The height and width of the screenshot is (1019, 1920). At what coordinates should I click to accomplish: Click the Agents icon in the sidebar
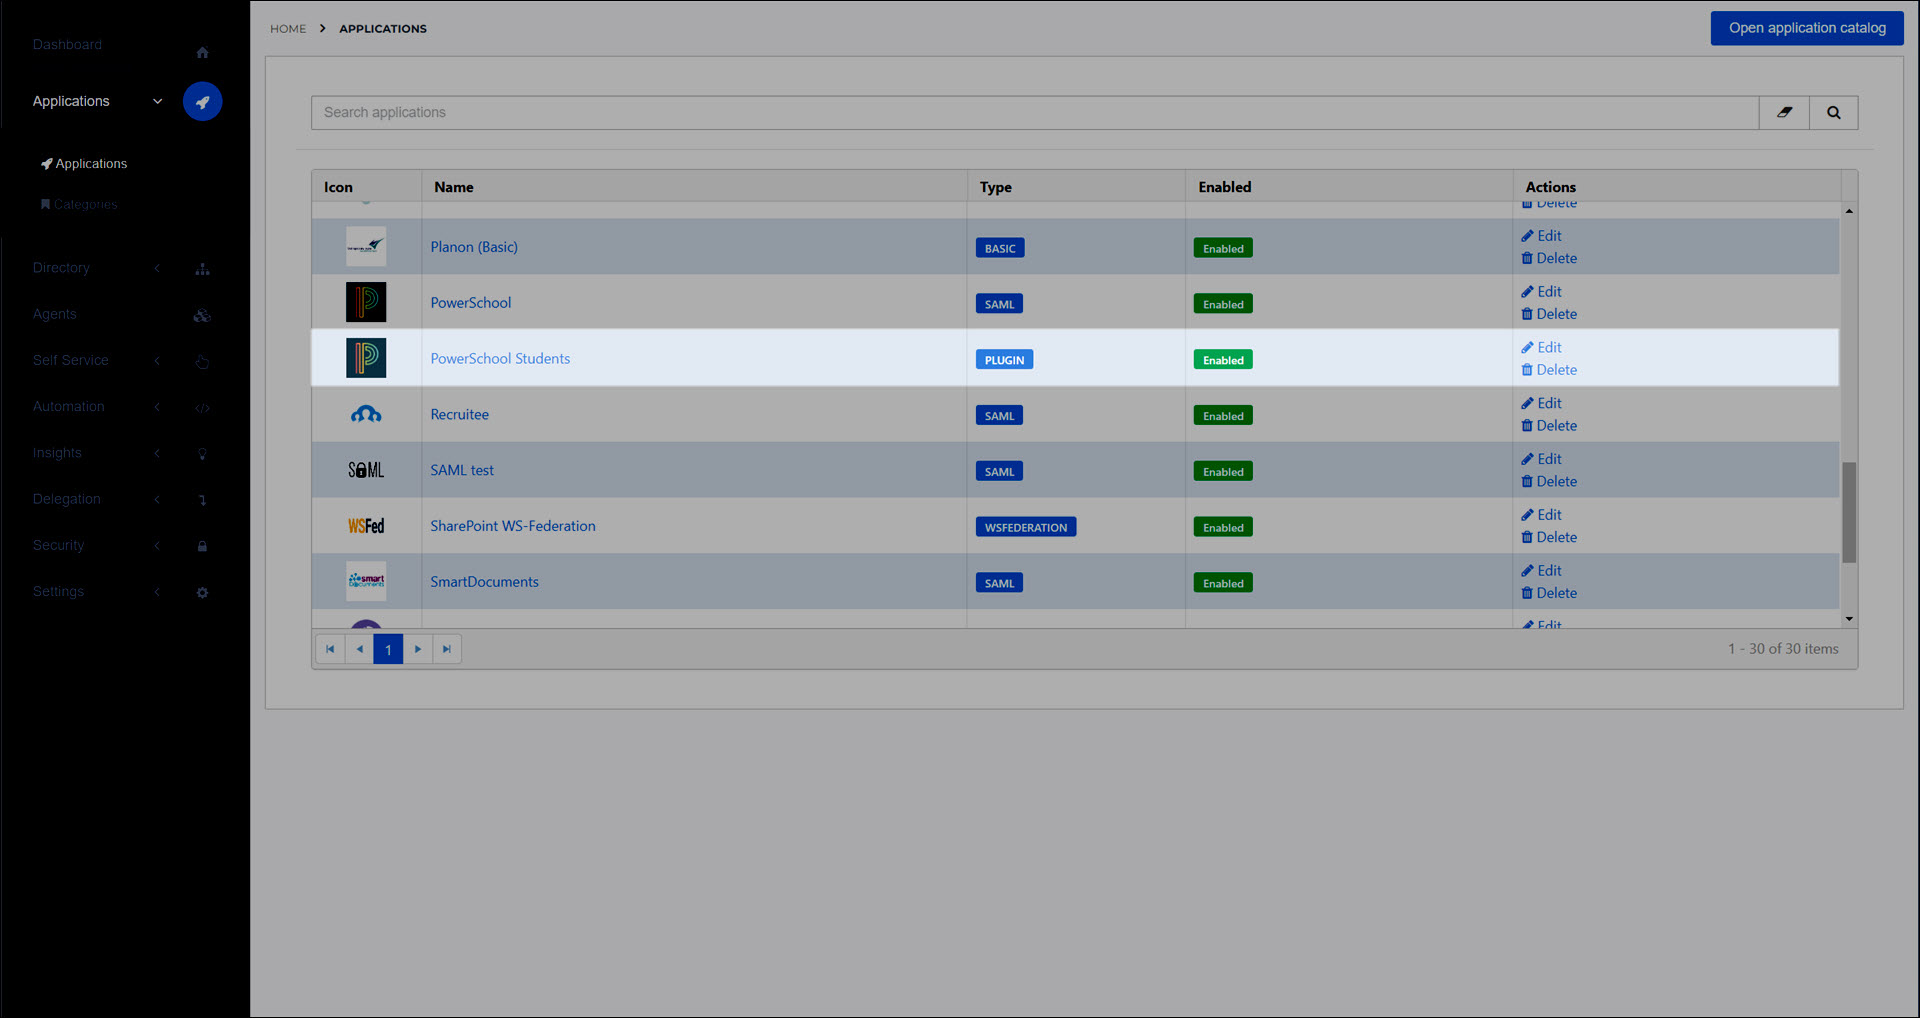click(202, 315)
